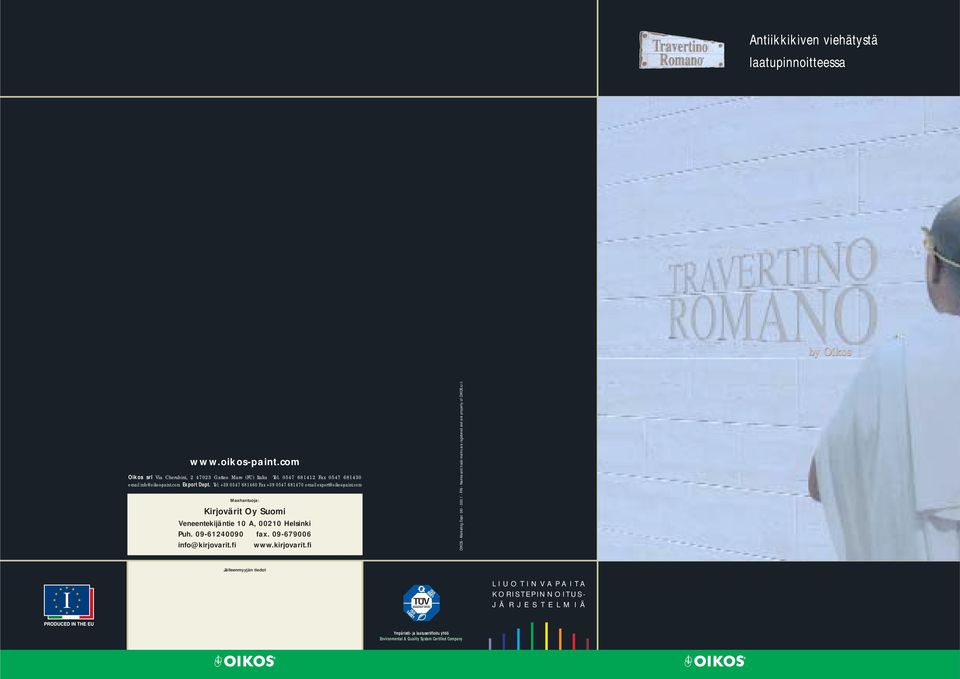Image resolution: width=960 pixels, height=679 pixels.
Task: Select the 'Export Dept.' contact line
Action: pyautogui.click(x=245, y=485)
